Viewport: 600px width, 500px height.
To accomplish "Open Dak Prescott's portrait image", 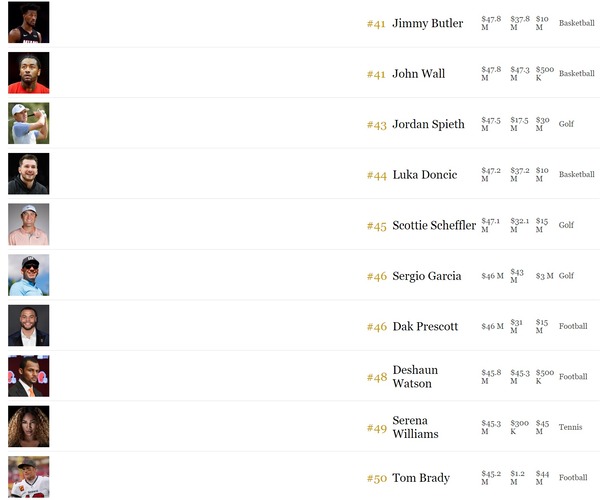I will pos(29,326).
